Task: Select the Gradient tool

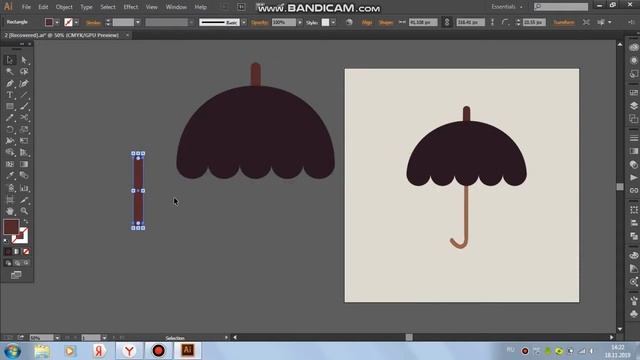Action: tap(24, 164)
